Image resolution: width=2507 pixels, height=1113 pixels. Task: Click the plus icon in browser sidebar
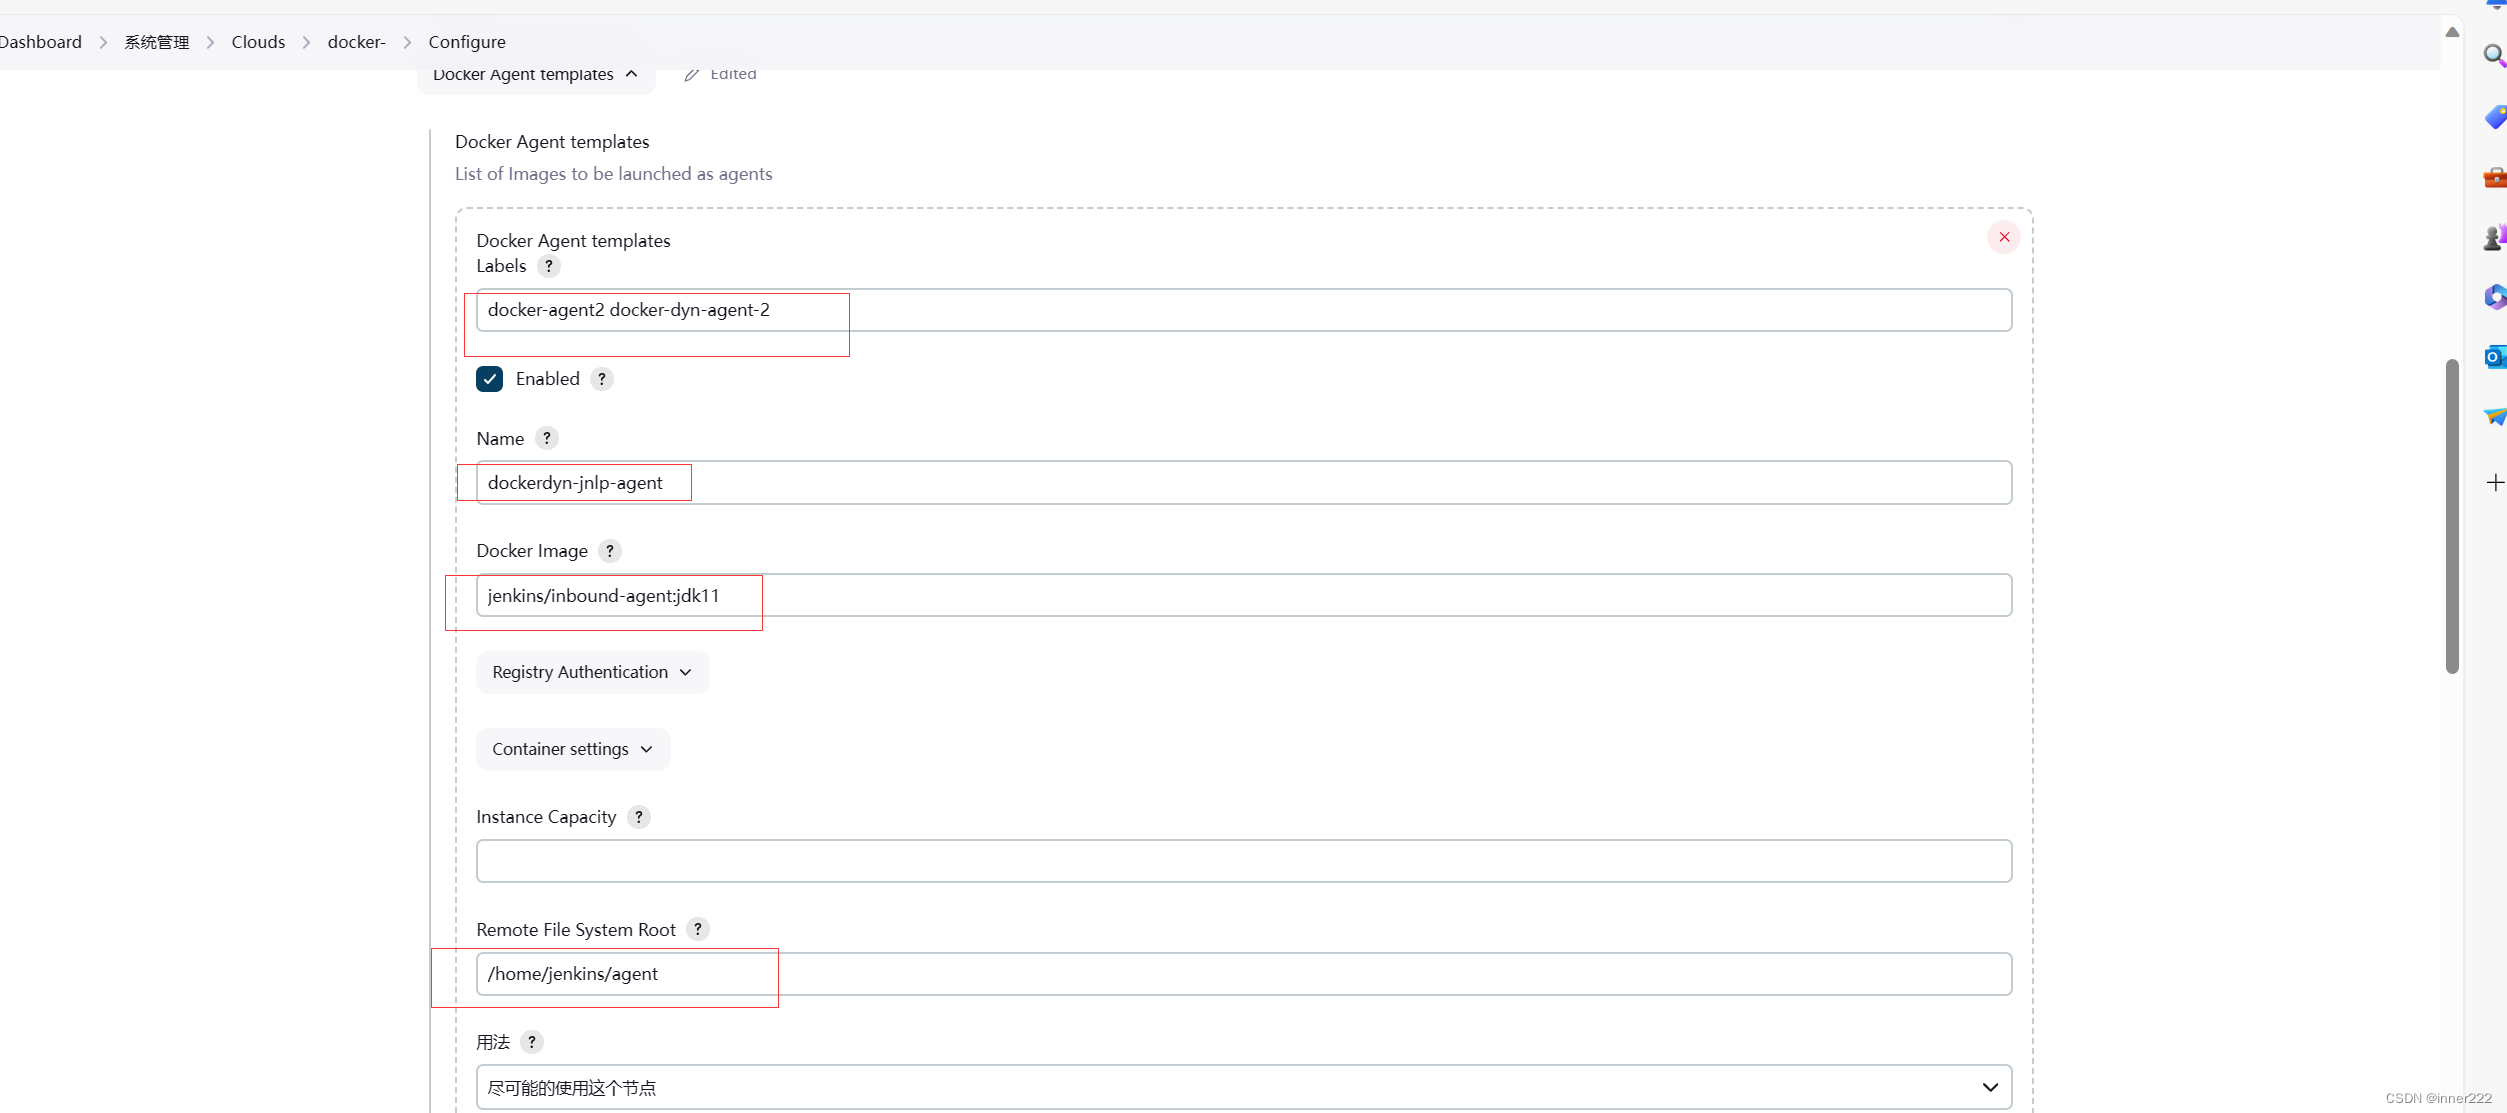point(2494,483)
